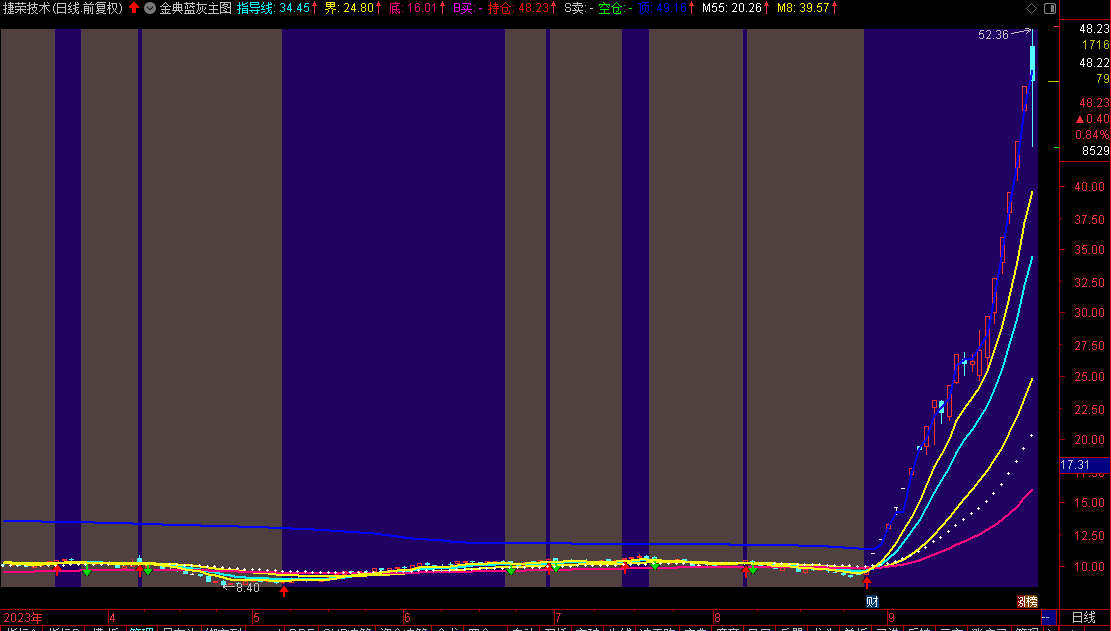Click the 25.00 price axis label

pos(1090,377)
